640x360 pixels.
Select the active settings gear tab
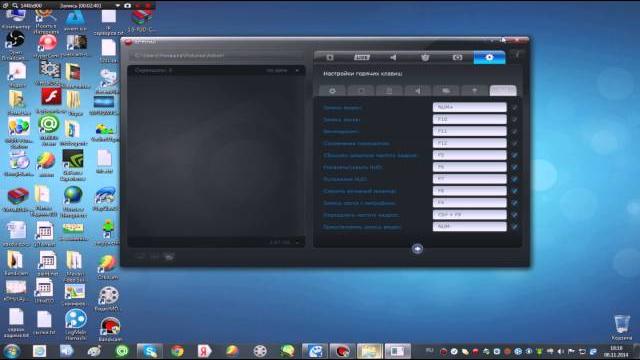click(489, 58)
